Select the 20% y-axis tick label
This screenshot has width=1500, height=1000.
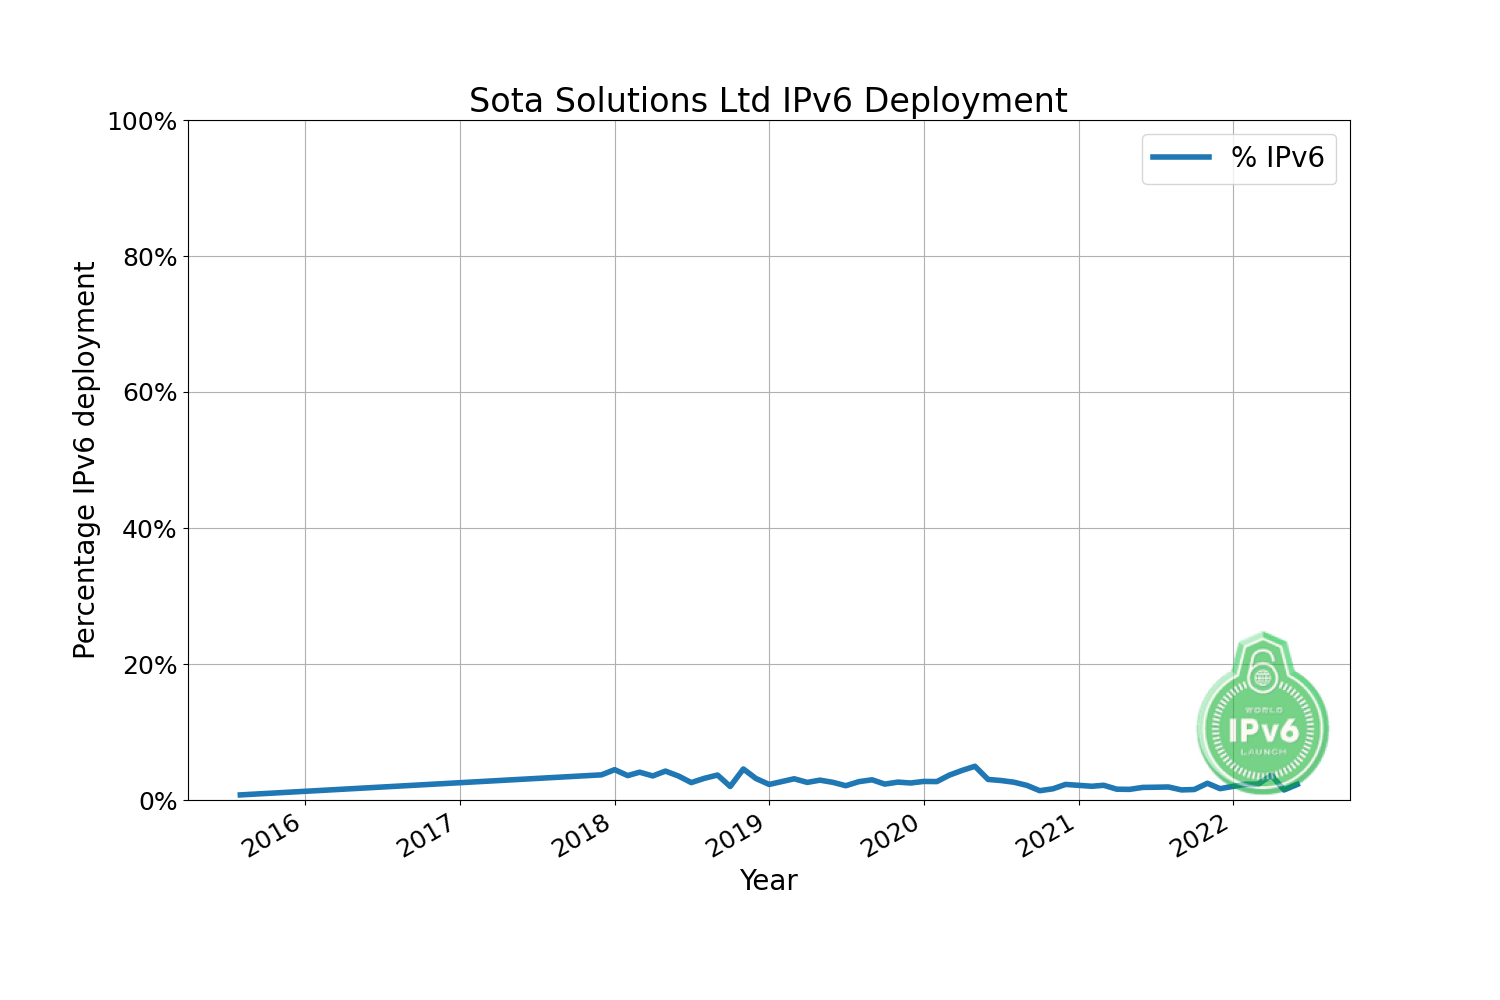[149, 665]
